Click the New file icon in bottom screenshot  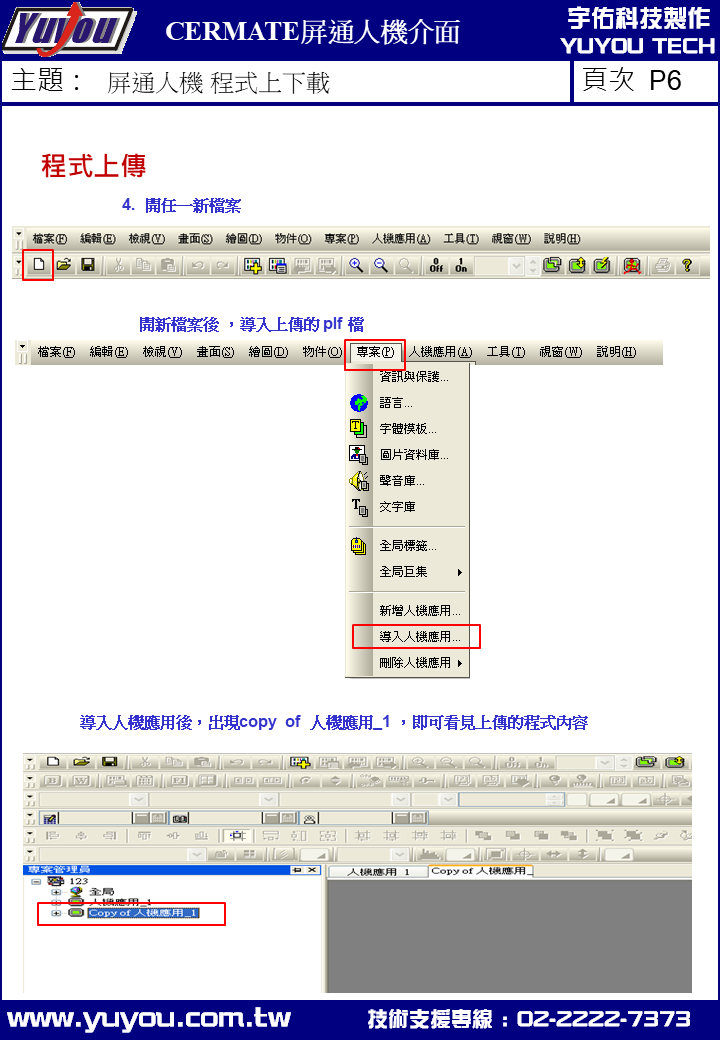[53, 761]
